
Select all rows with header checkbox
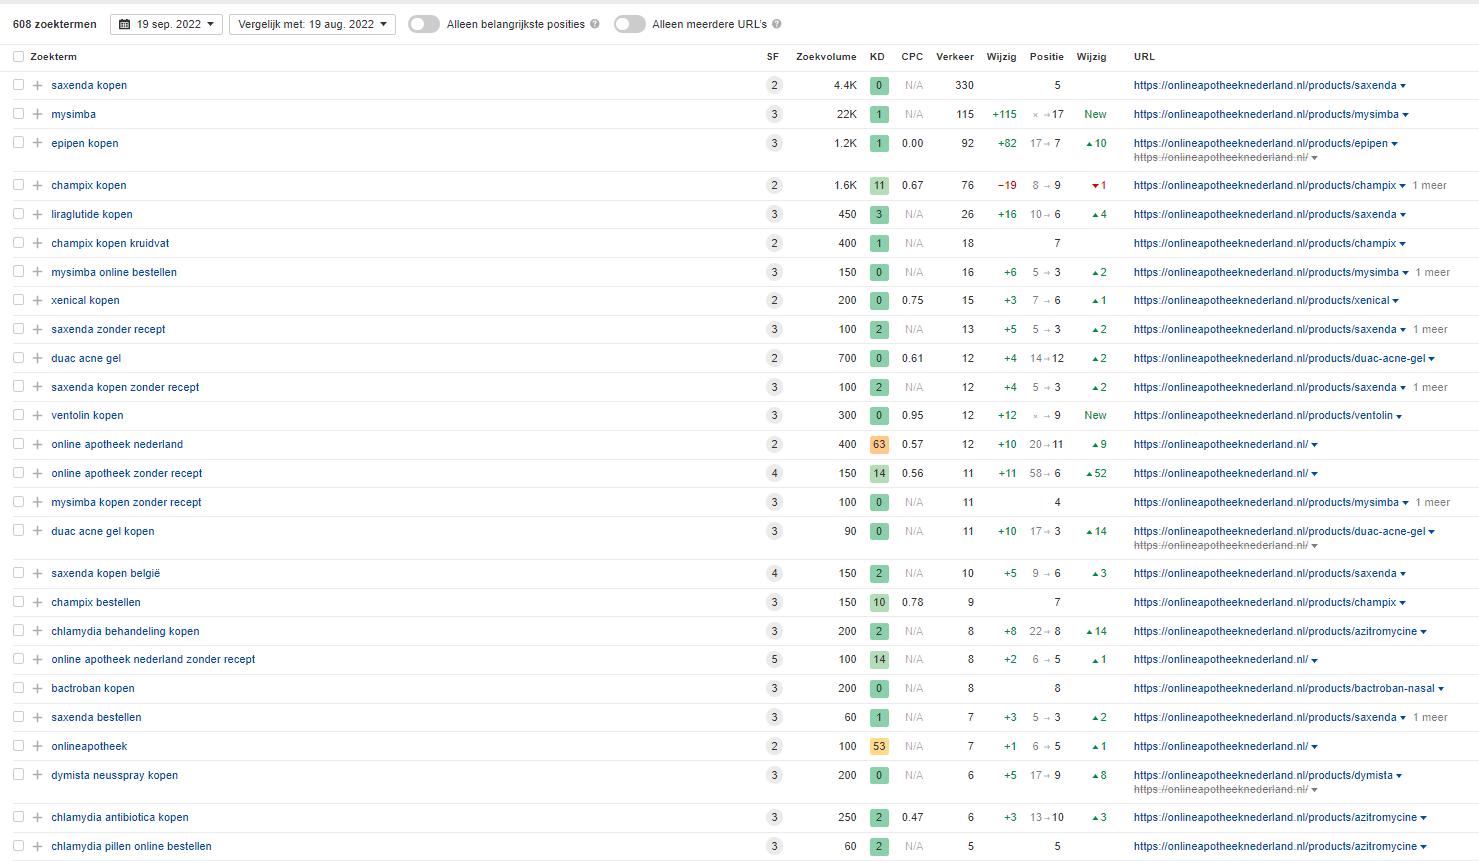coord(18,57)
